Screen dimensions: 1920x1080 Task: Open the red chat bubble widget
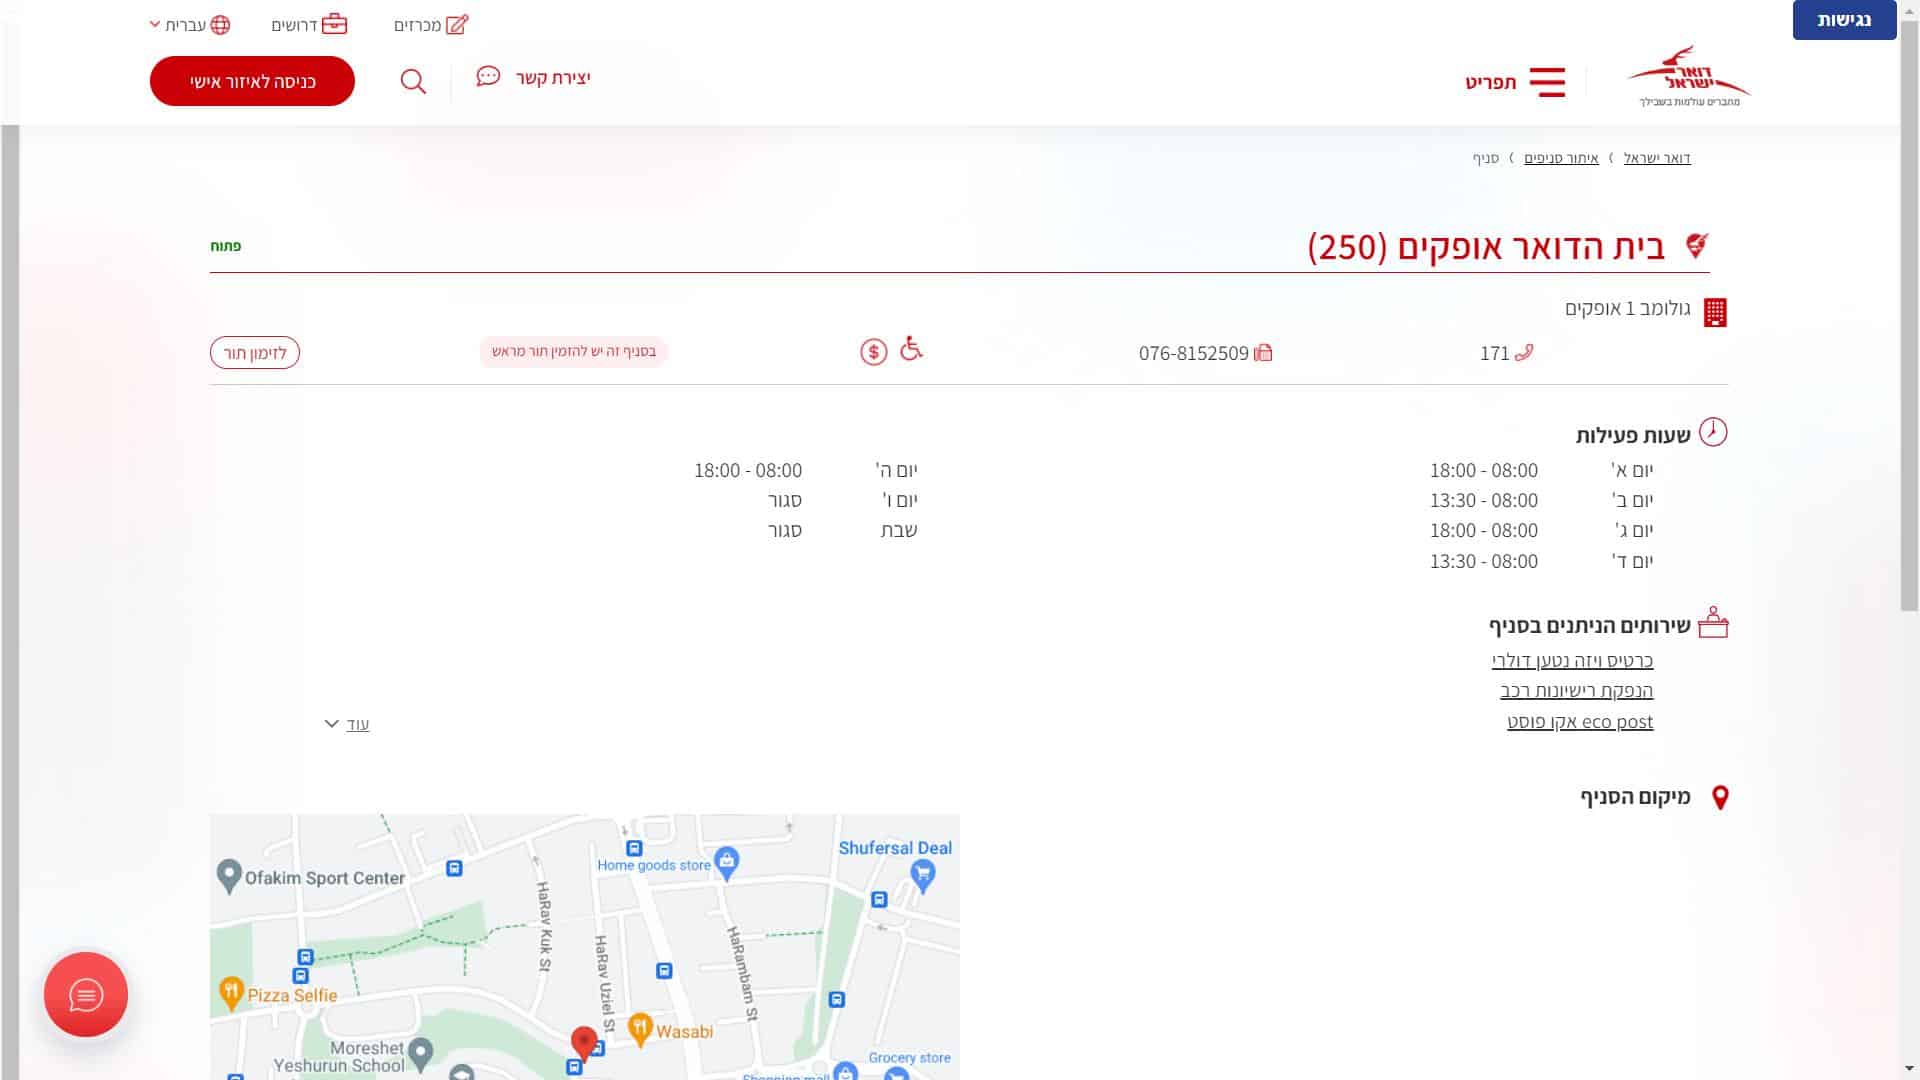click(x=86, y=994)
